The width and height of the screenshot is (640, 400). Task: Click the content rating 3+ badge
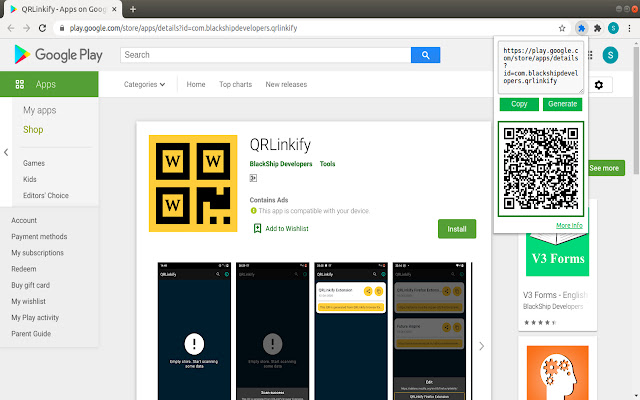tap(253, 178)
